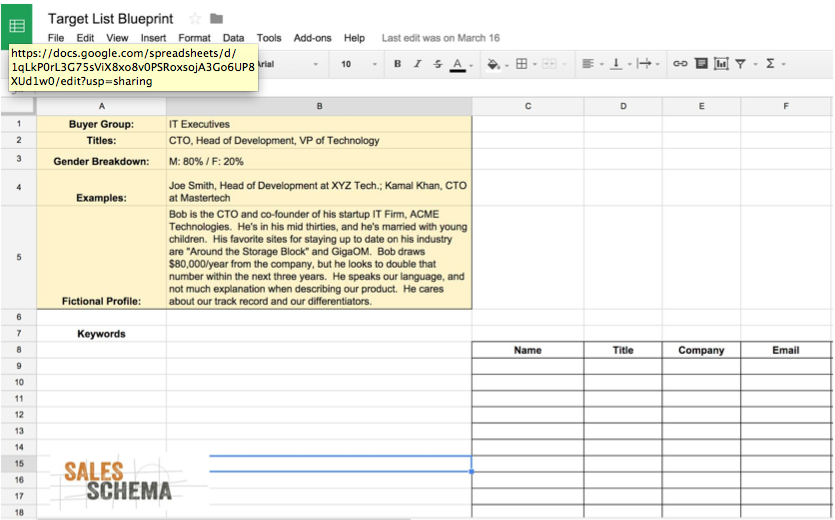This screenshot has height=520, width=835.
Task: Star the Target List Blueprint document
Action: point(195,19)
